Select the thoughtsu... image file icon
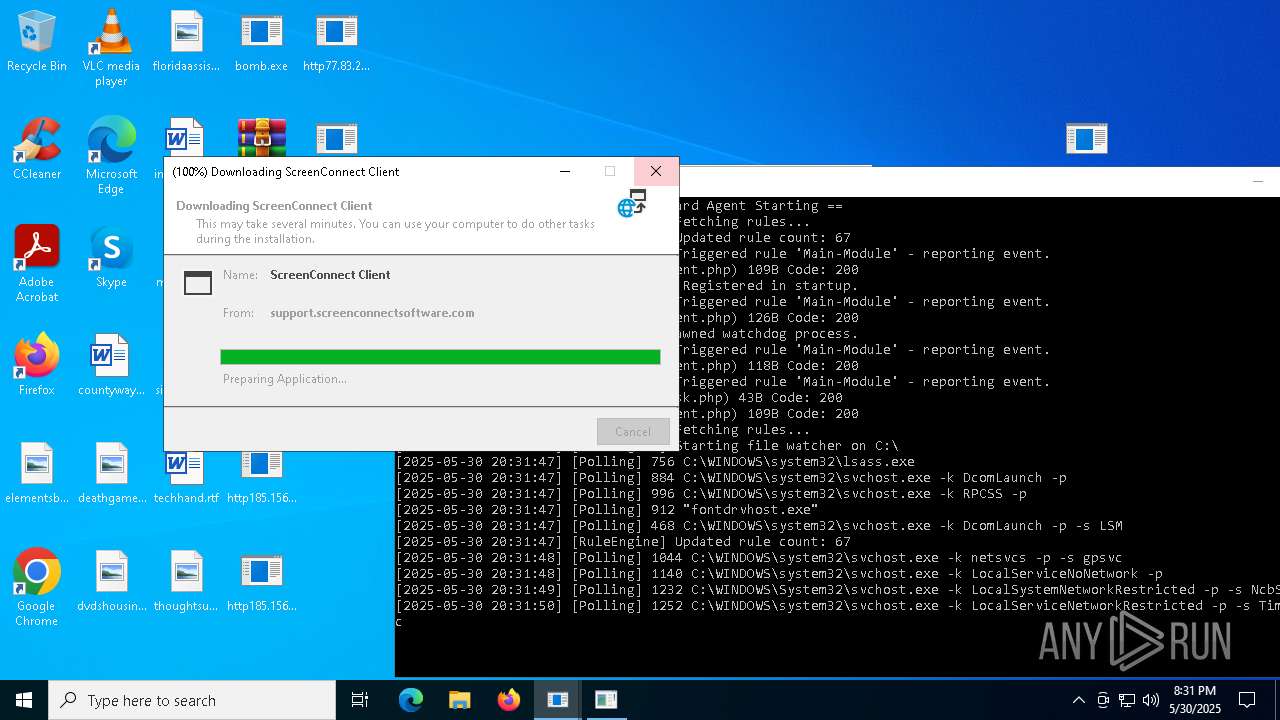 186,582
